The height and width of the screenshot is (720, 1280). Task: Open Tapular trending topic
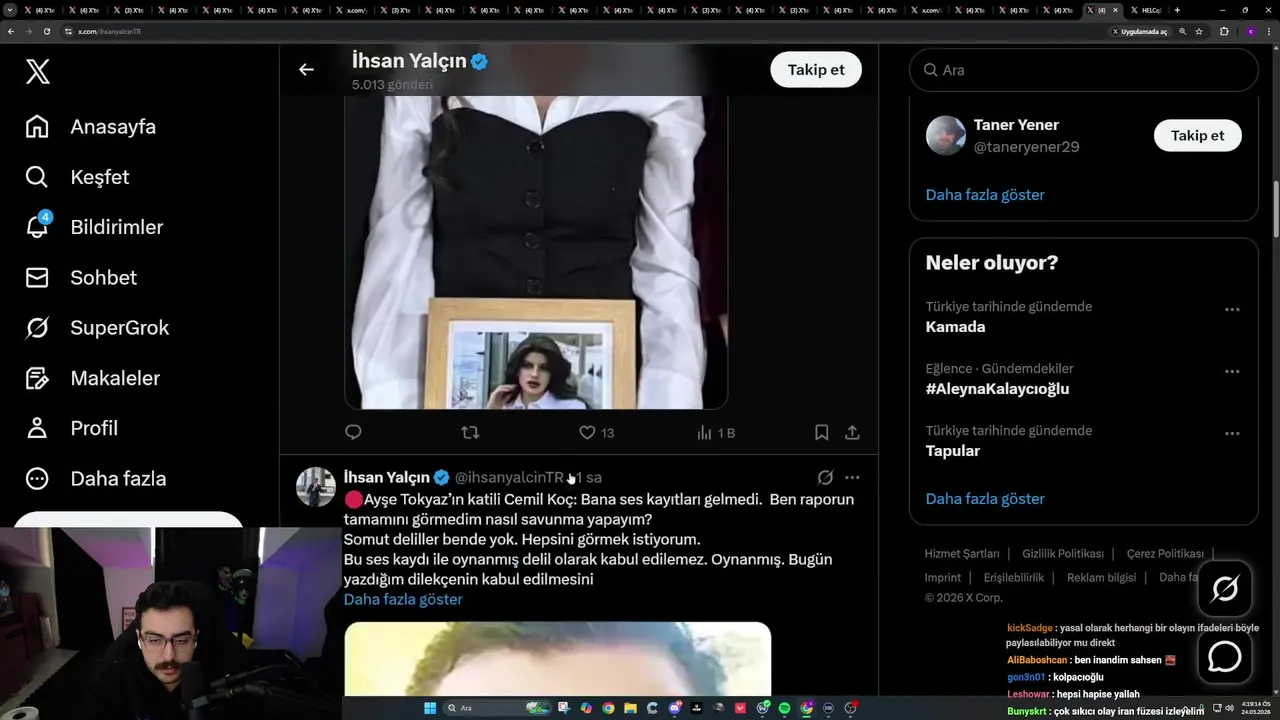[x=953, y=451]
